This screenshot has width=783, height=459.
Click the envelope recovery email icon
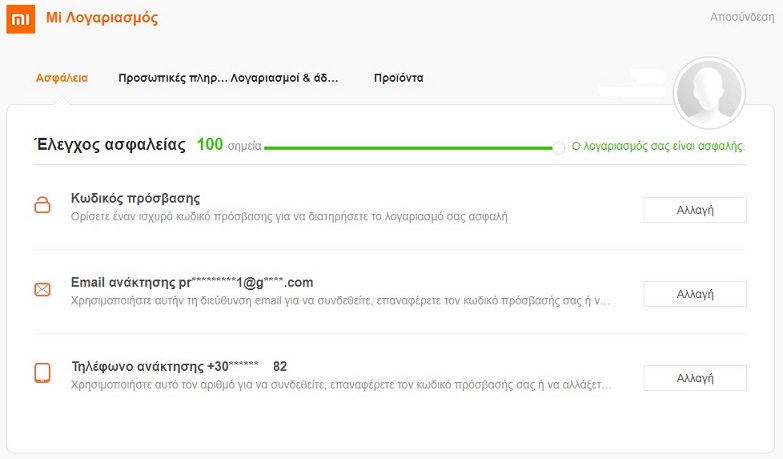tap(42, 290)
